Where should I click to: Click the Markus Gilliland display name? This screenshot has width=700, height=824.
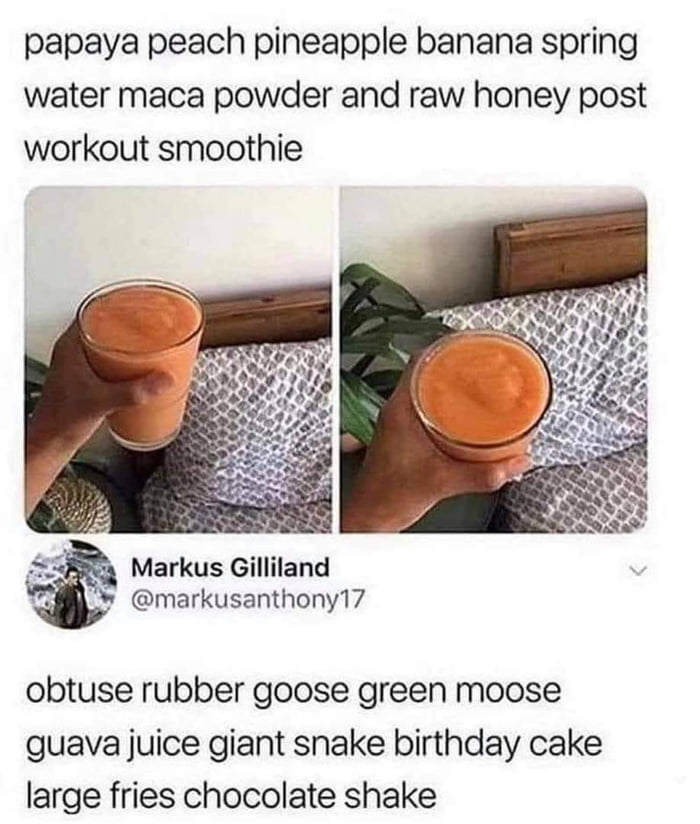[x=230, y=568]
